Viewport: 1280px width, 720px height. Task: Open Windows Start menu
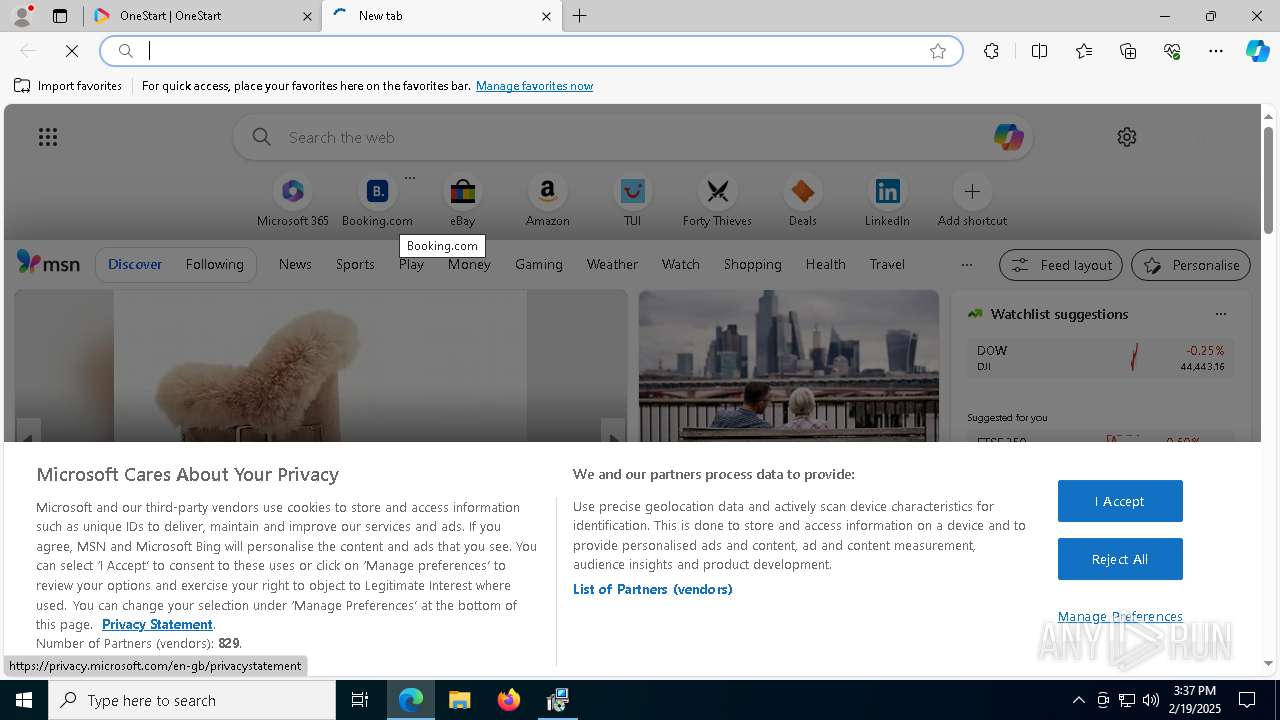tap(24, 700)
